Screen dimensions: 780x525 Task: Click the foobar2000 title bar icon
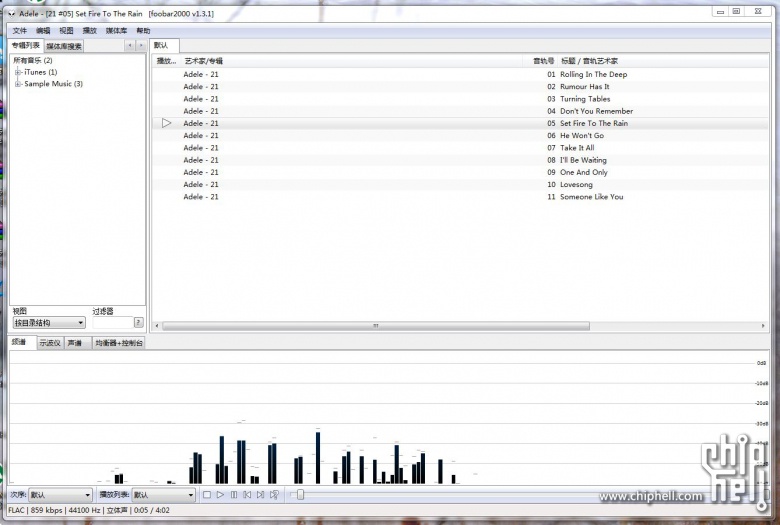pyautogui.click(x=11, y=14)
